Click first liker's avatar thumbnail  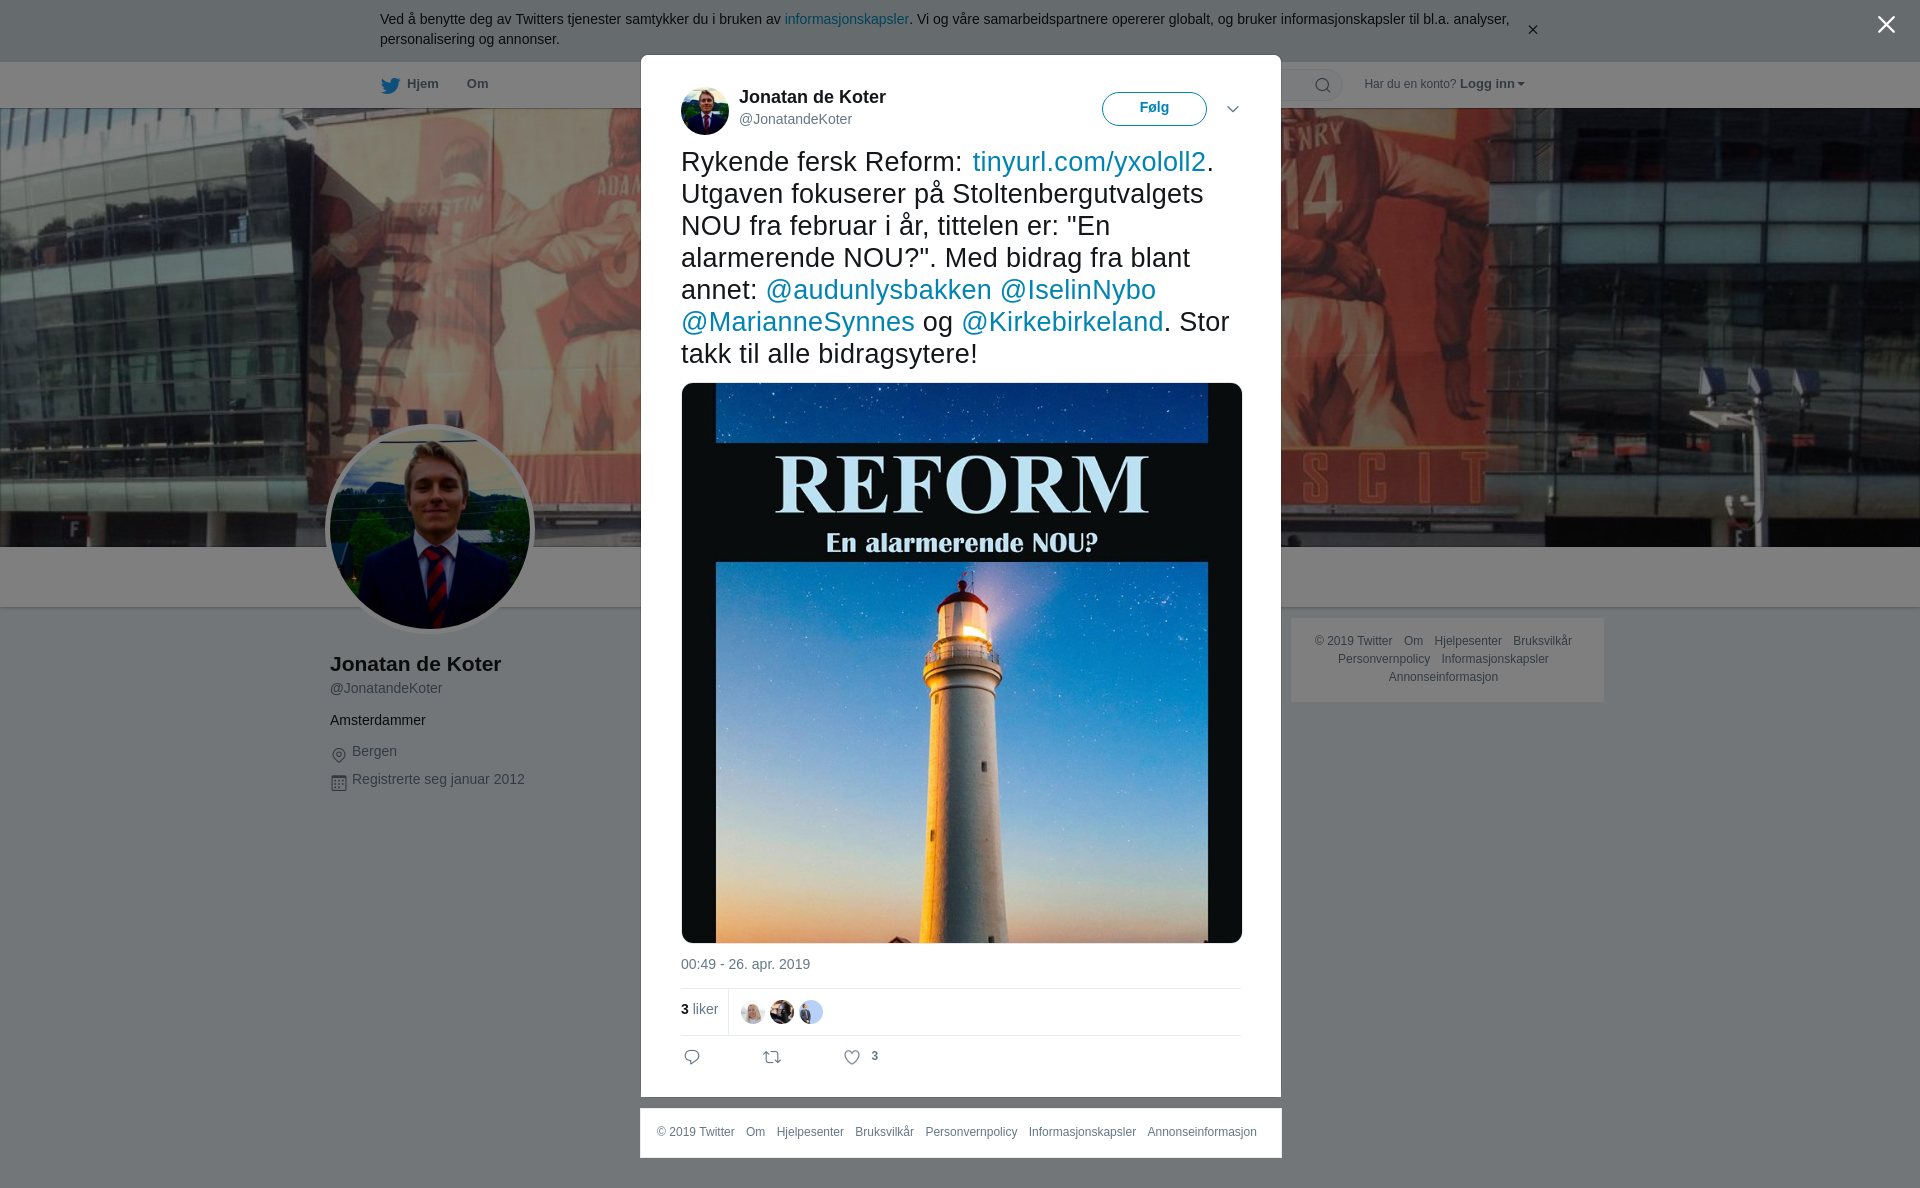(753, 1012)
